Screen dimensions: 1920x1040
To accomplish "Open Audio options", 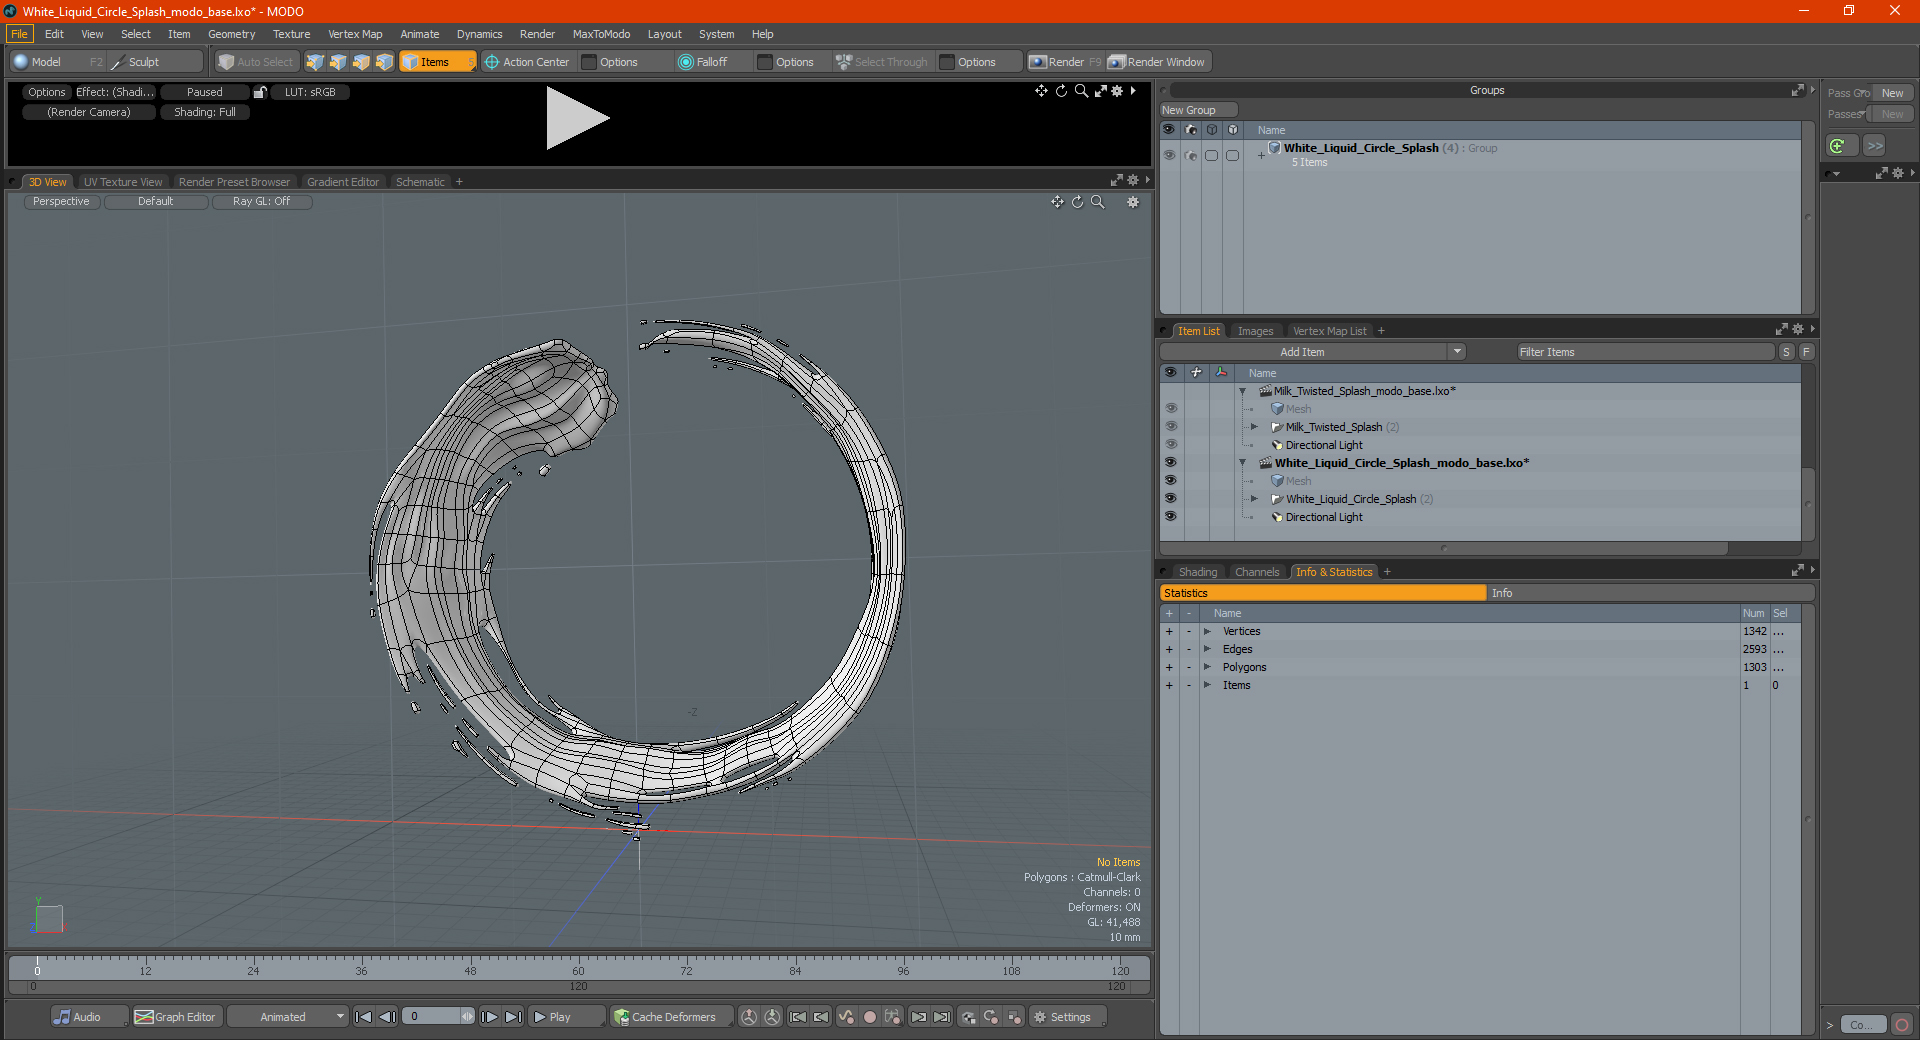I will click(89, 1017).
